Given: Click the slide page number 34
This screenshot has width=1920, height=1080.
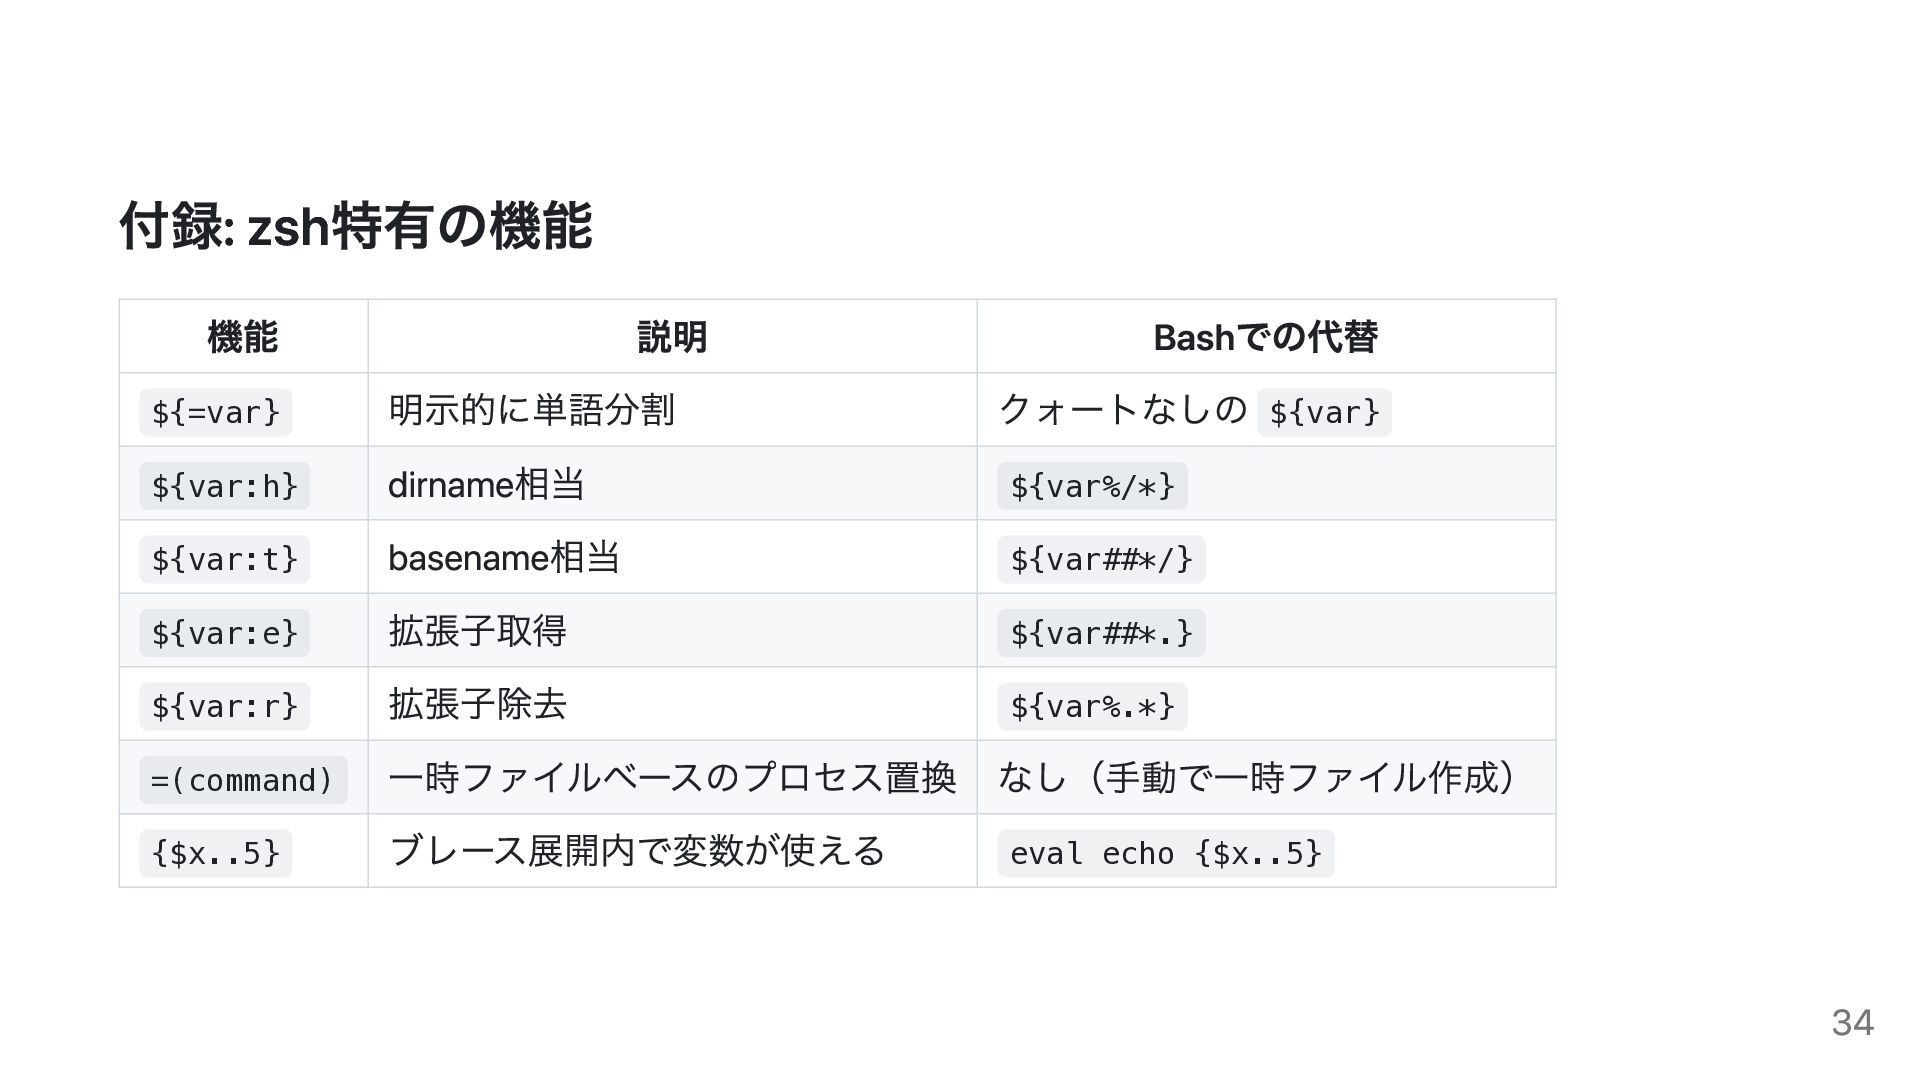Looking at the screenshot, I should click(1852, 1022).
